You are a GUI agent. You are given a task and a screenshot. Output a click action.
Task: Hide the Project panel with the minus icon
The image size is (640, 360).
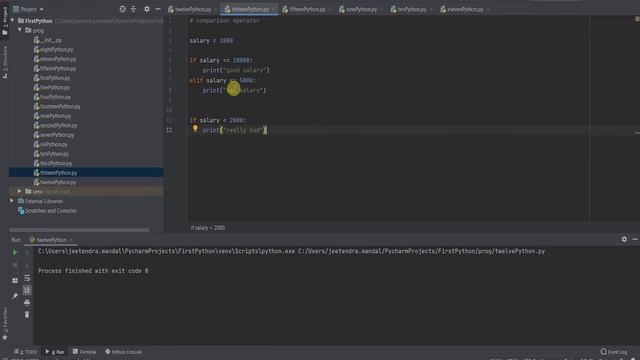(x=158, y=9)
